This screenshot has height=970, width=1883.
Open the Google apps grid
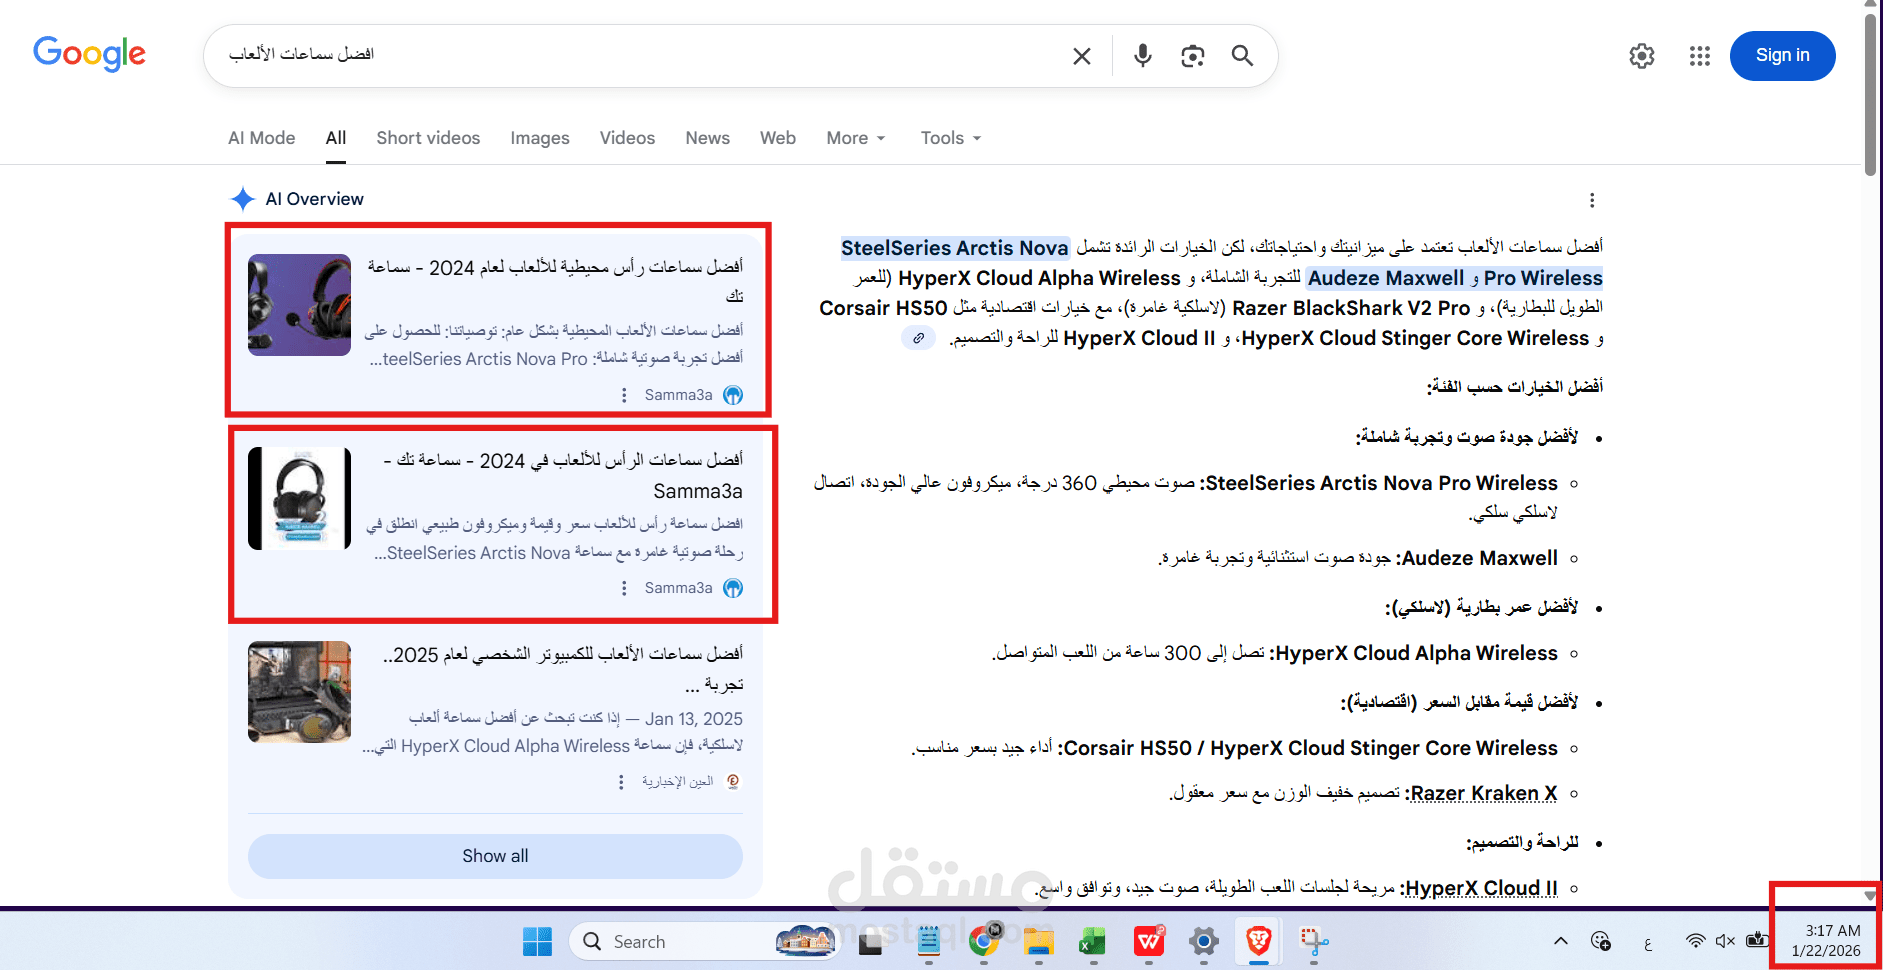1700,56
